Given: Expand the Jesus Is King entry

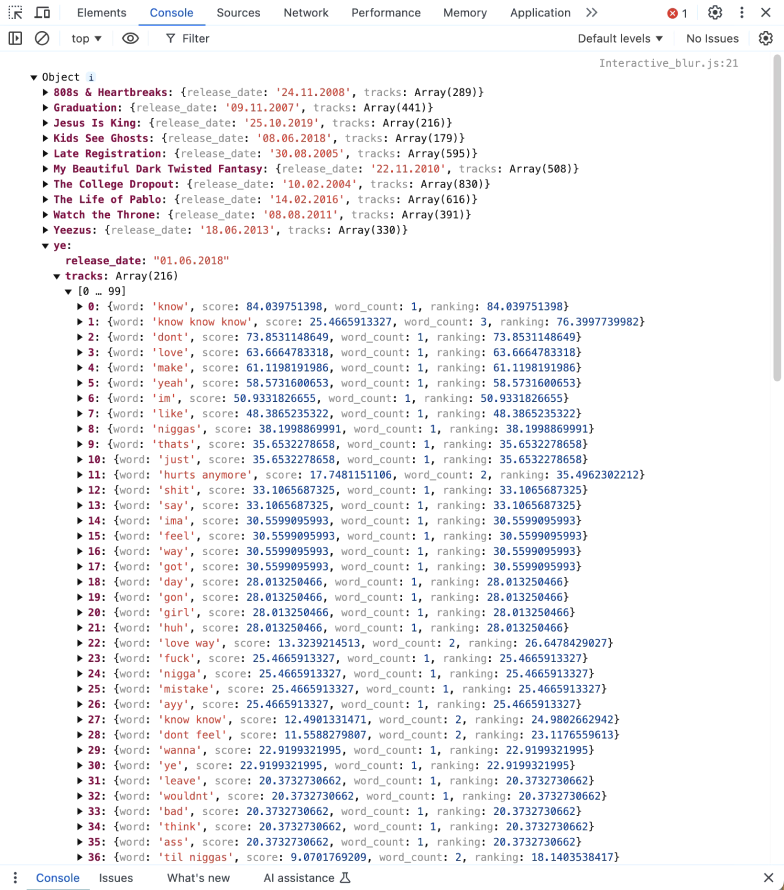Looking at the screenshot, I should point(45,123).
